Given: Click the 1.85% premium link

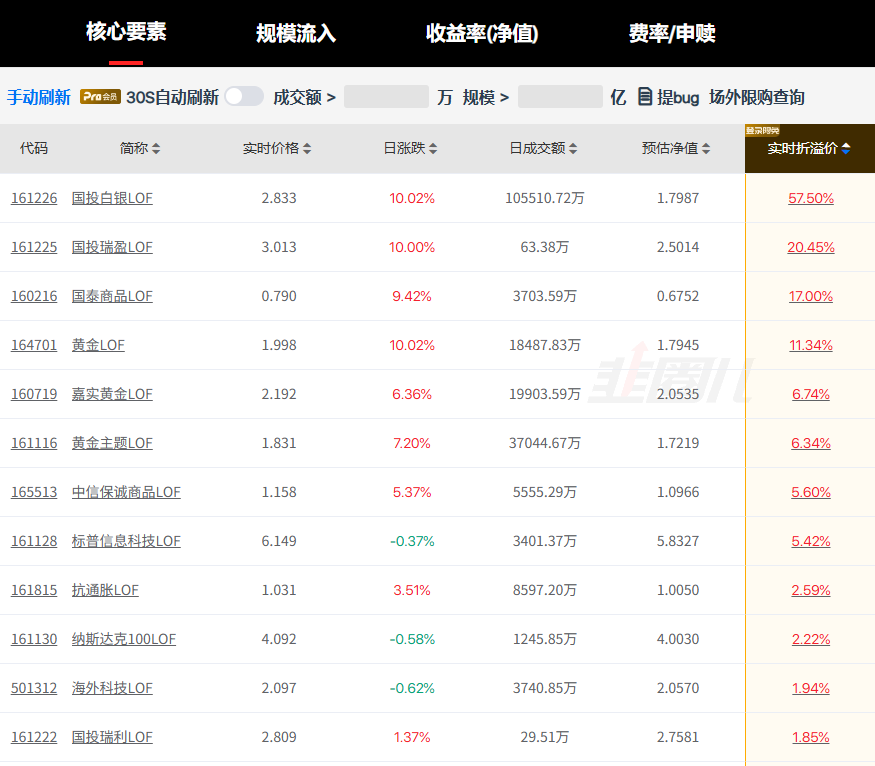Looking at the screenshot, I should [x=811, y=739].
